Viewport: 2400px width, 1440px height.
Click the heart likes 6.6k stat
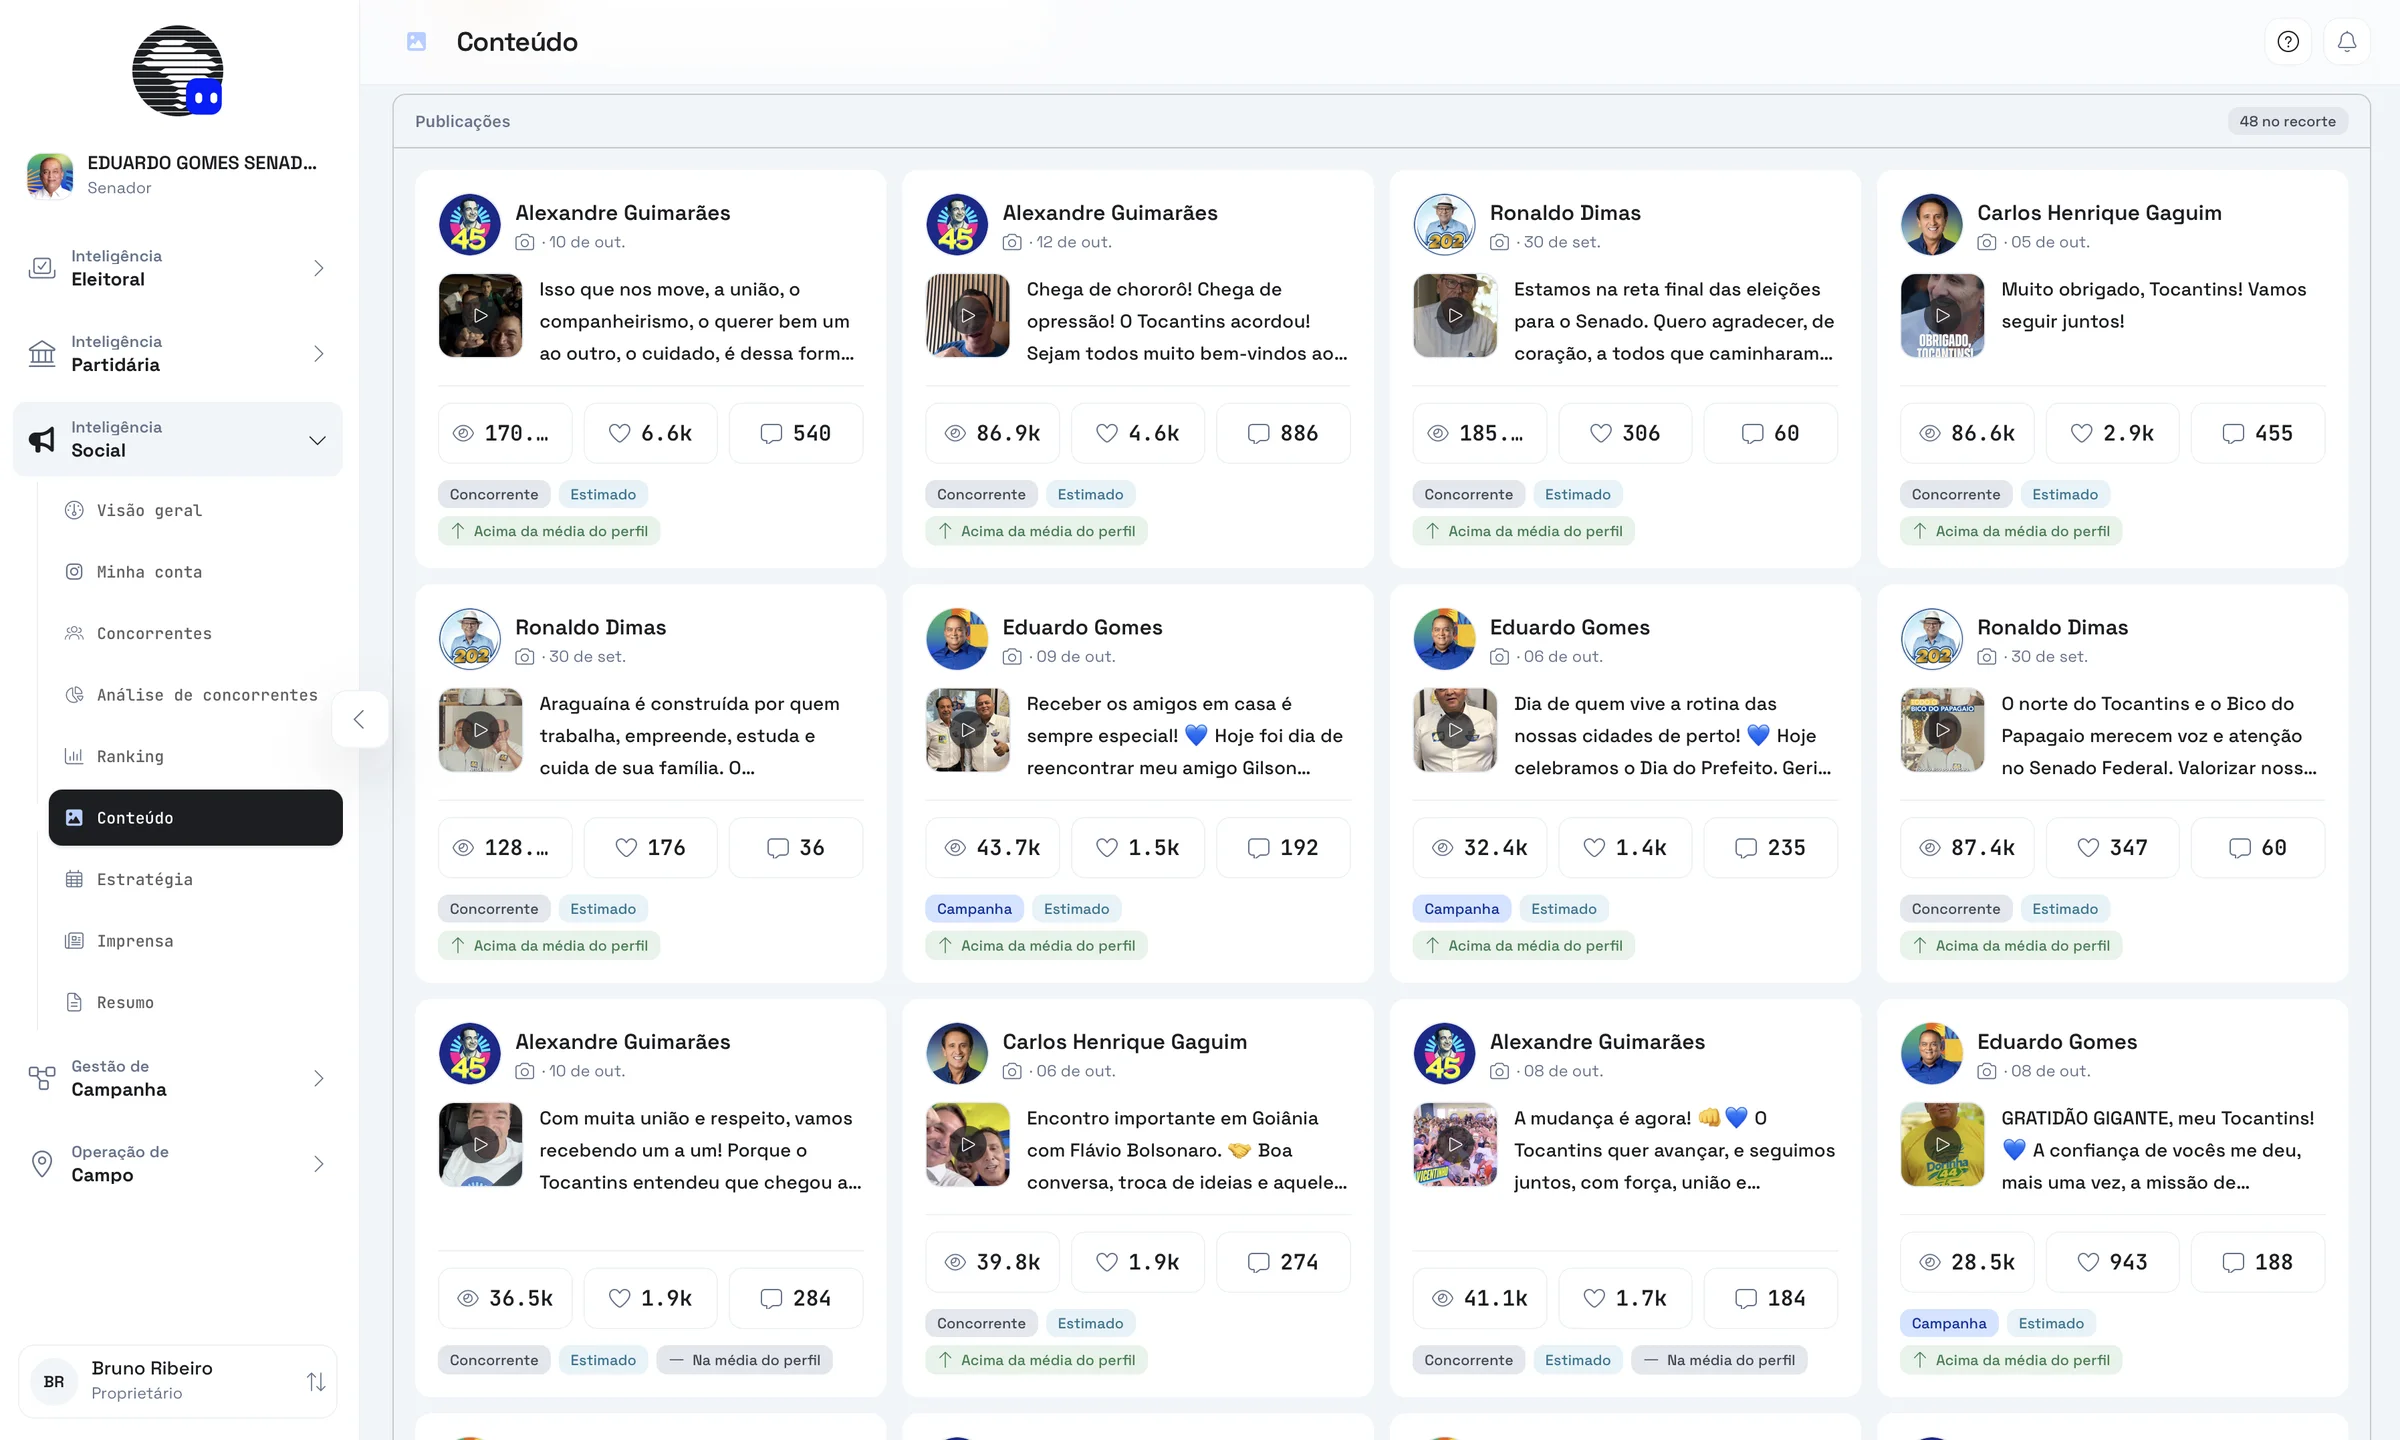[651, 433]
